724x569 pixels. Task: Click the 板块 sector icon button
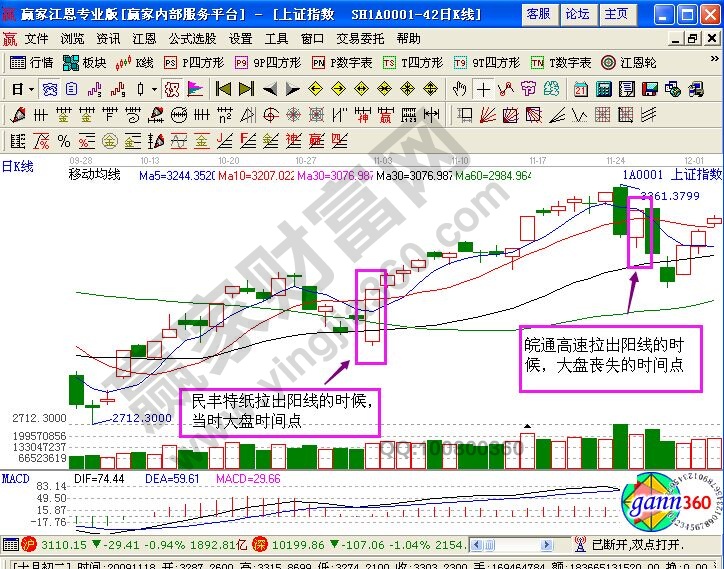pos(83,62)
